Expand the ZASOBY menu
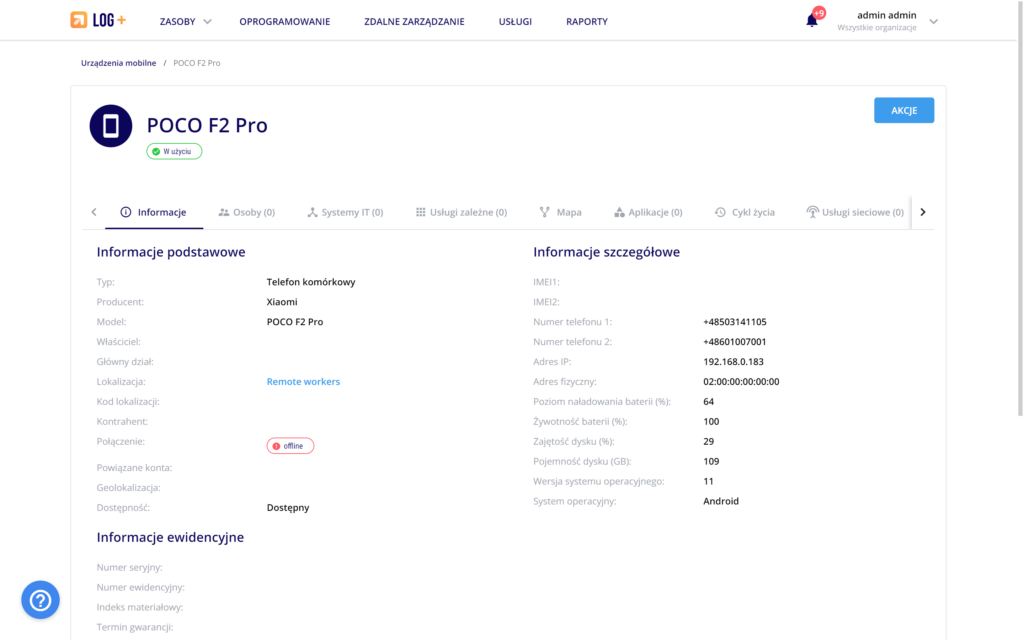Image resolution: width=1024 pixels, height=640 pixels. tap(185, 22)
